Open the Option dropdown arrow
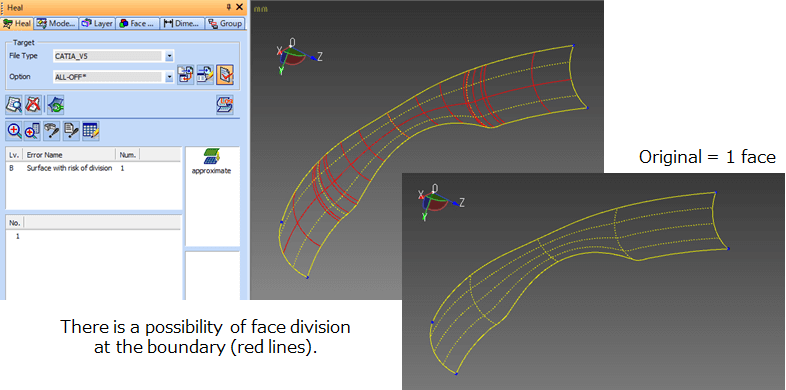Screen dimensions: 786x390 pos(169,77)
